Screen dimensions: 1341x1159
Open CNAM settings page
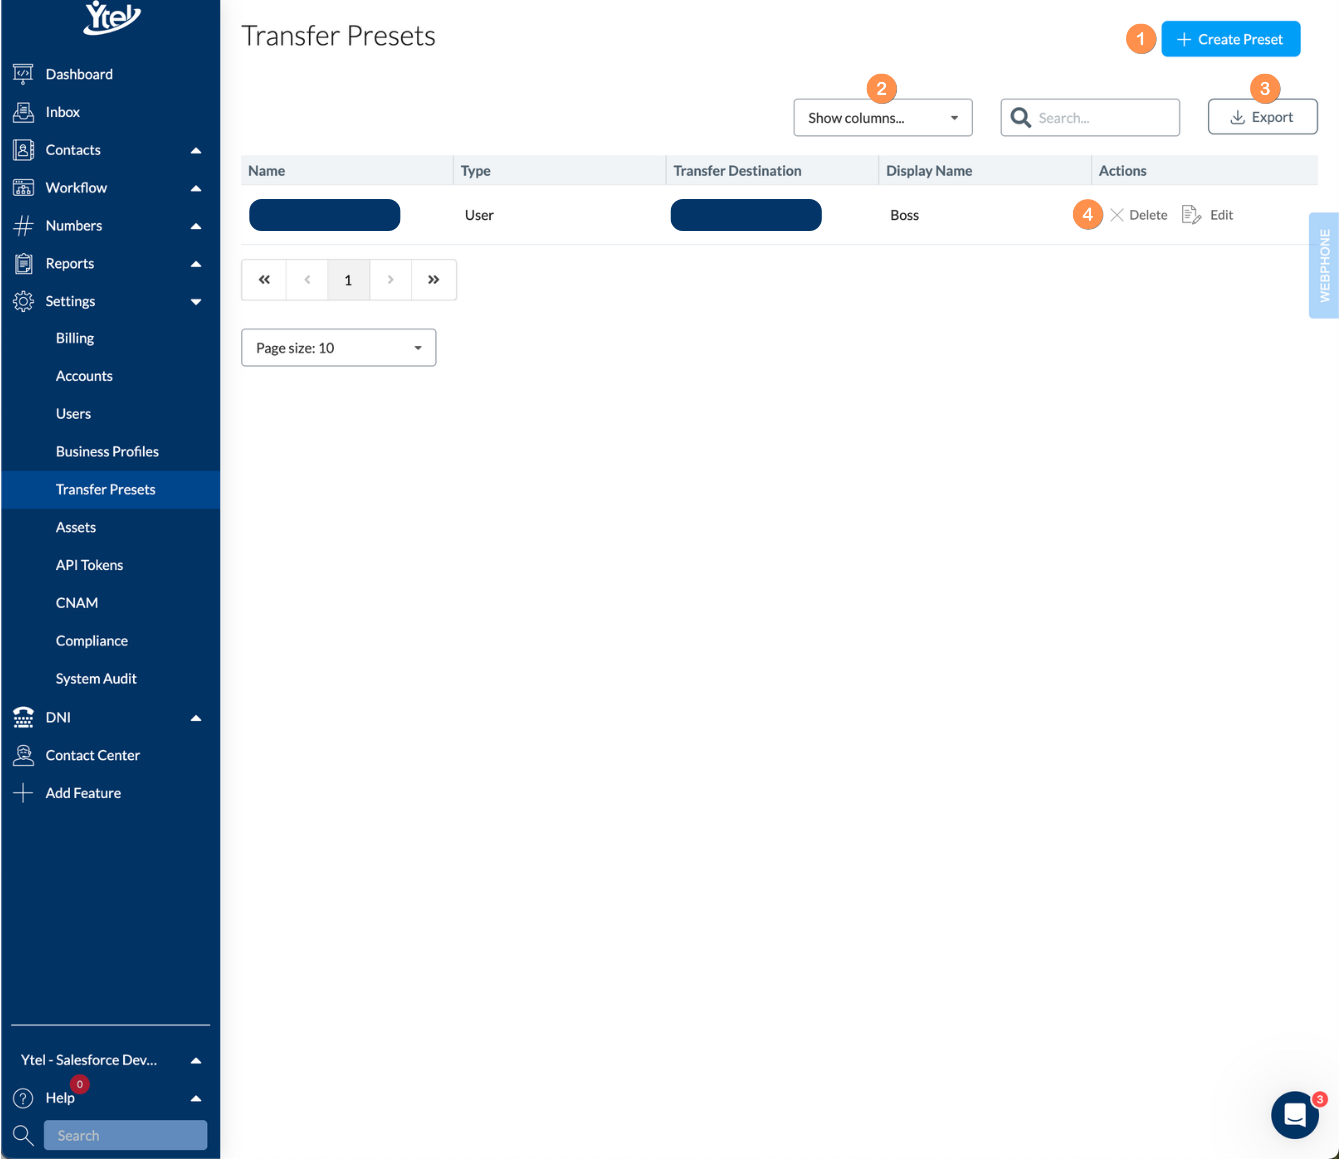77,603
